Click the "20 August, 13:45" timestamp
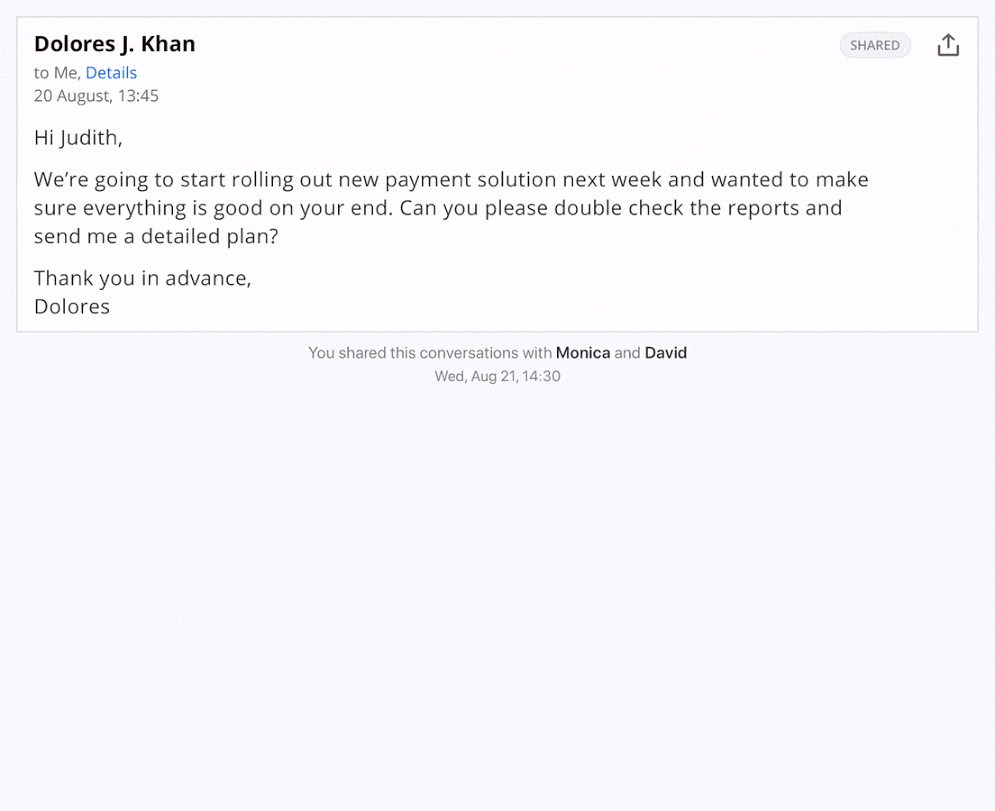The height and width of the screenshot is (811, 995). click(96, 95)
